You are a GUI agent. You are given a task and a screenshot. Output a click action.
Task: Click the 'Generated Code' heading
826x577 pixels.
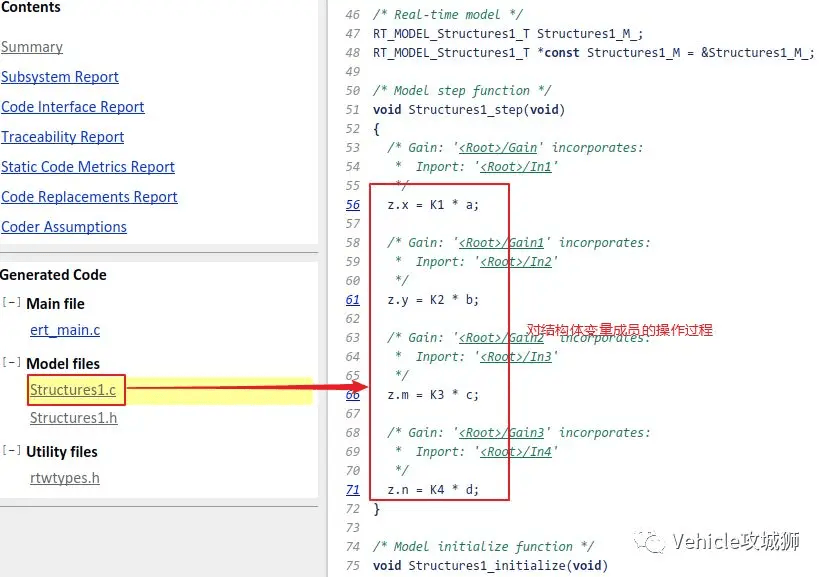(54, 275)
